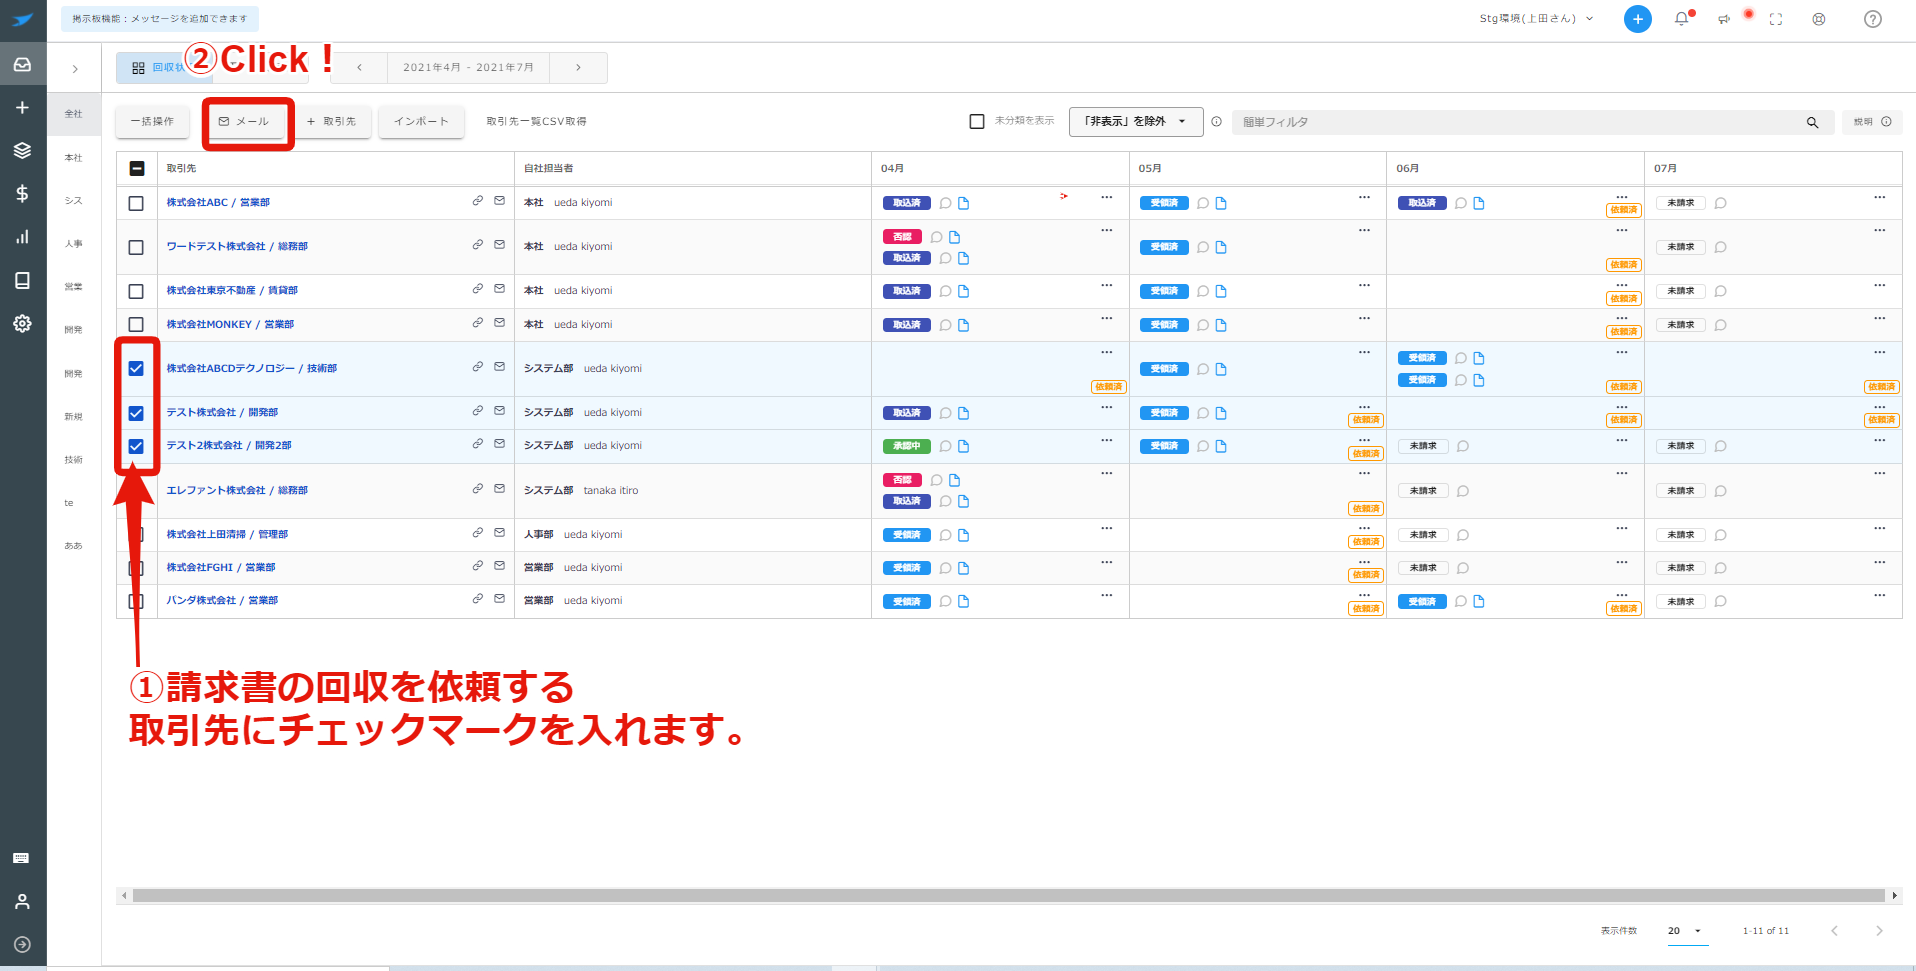The width and height of the screenshot is (1916, 971).
Task: Click the mail icon for エレファント株式会社 row
Action: pos(499,489)
